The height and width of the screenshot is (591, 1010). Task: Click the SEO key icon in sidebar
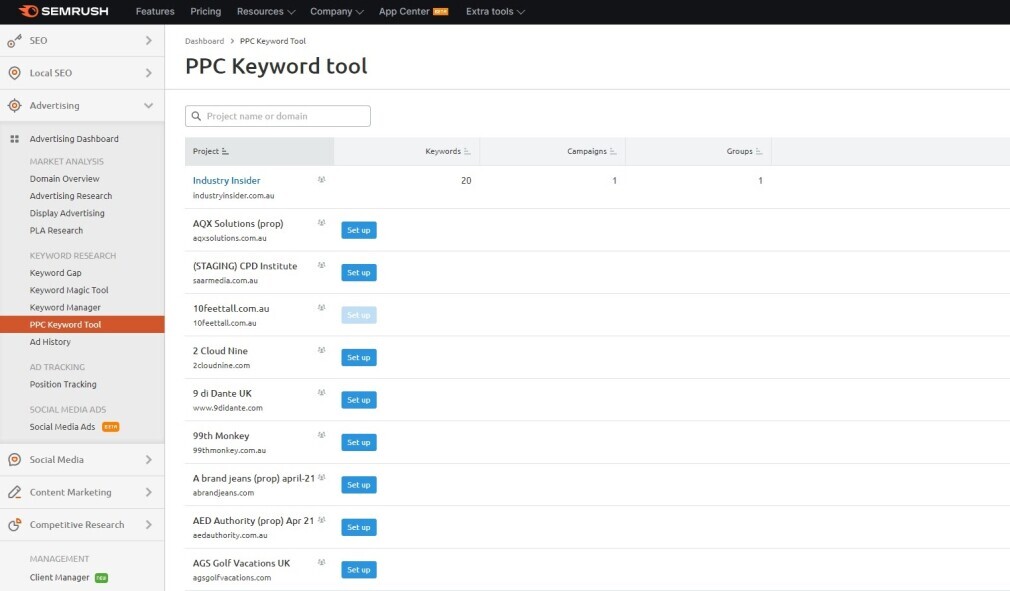click(x=14, y=41)
